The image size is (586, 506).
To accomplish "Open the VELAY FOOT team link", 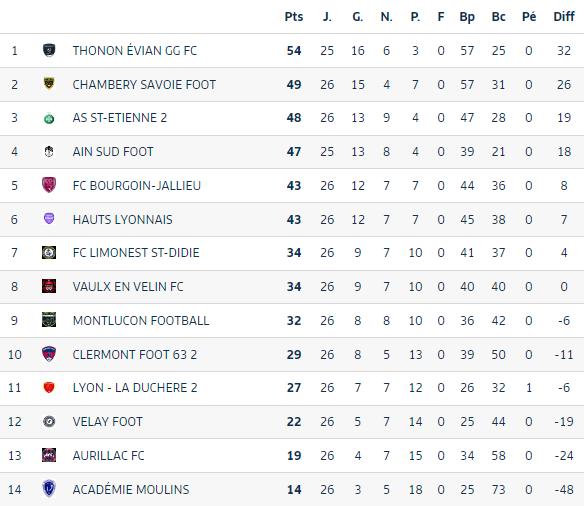I will (108, 422).
